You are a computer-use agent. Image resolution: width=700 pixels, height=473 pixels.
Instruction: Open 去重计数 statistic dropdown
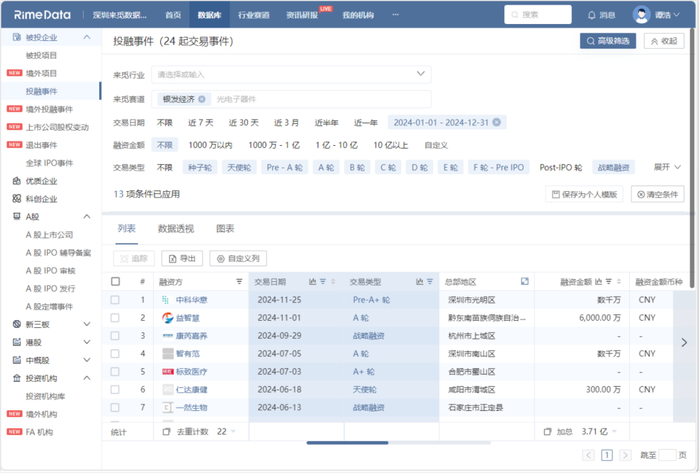pyautogui.click(x=233, y=432)
